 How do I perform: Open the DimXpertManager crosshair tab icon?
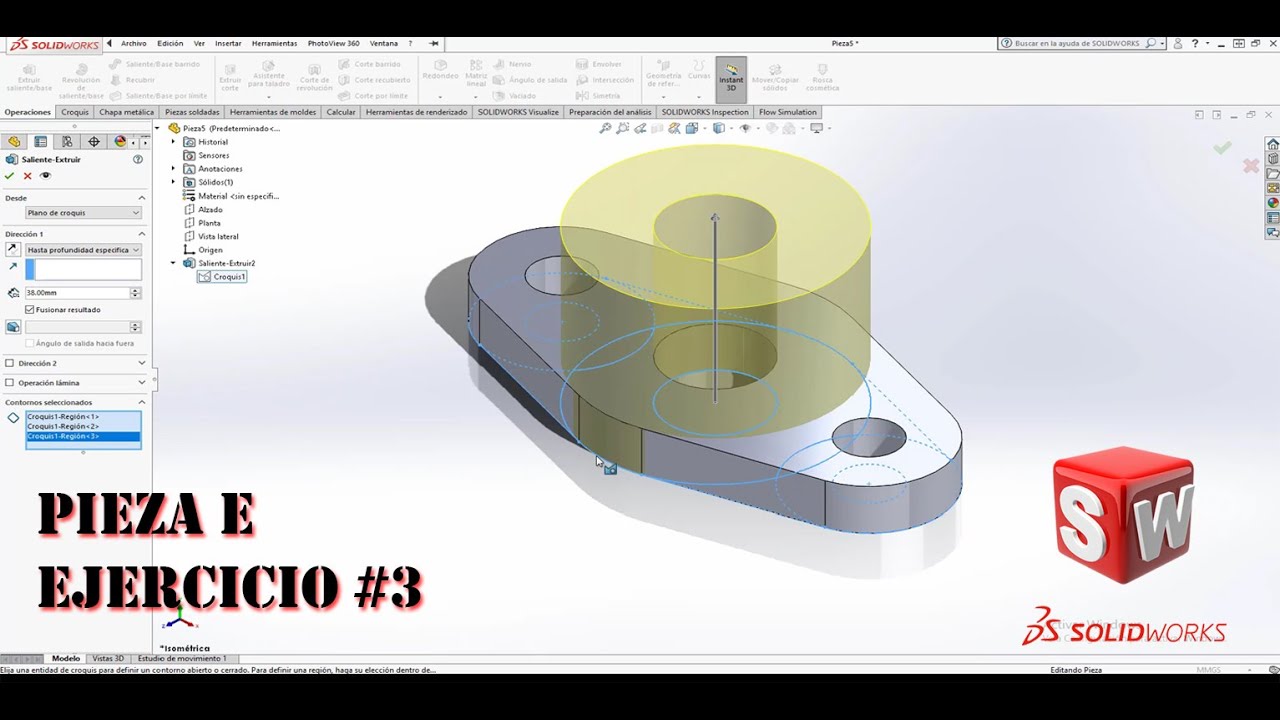tap(94, 142)
